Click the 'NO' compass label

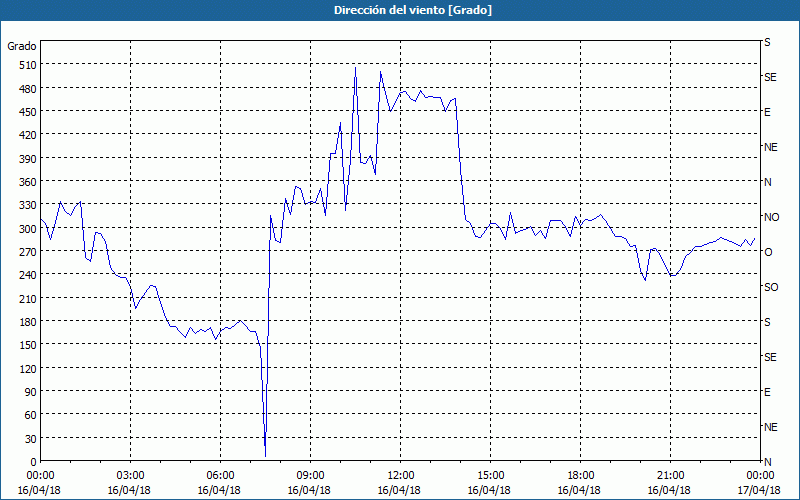pyautogui.click(x=771, y=217)
